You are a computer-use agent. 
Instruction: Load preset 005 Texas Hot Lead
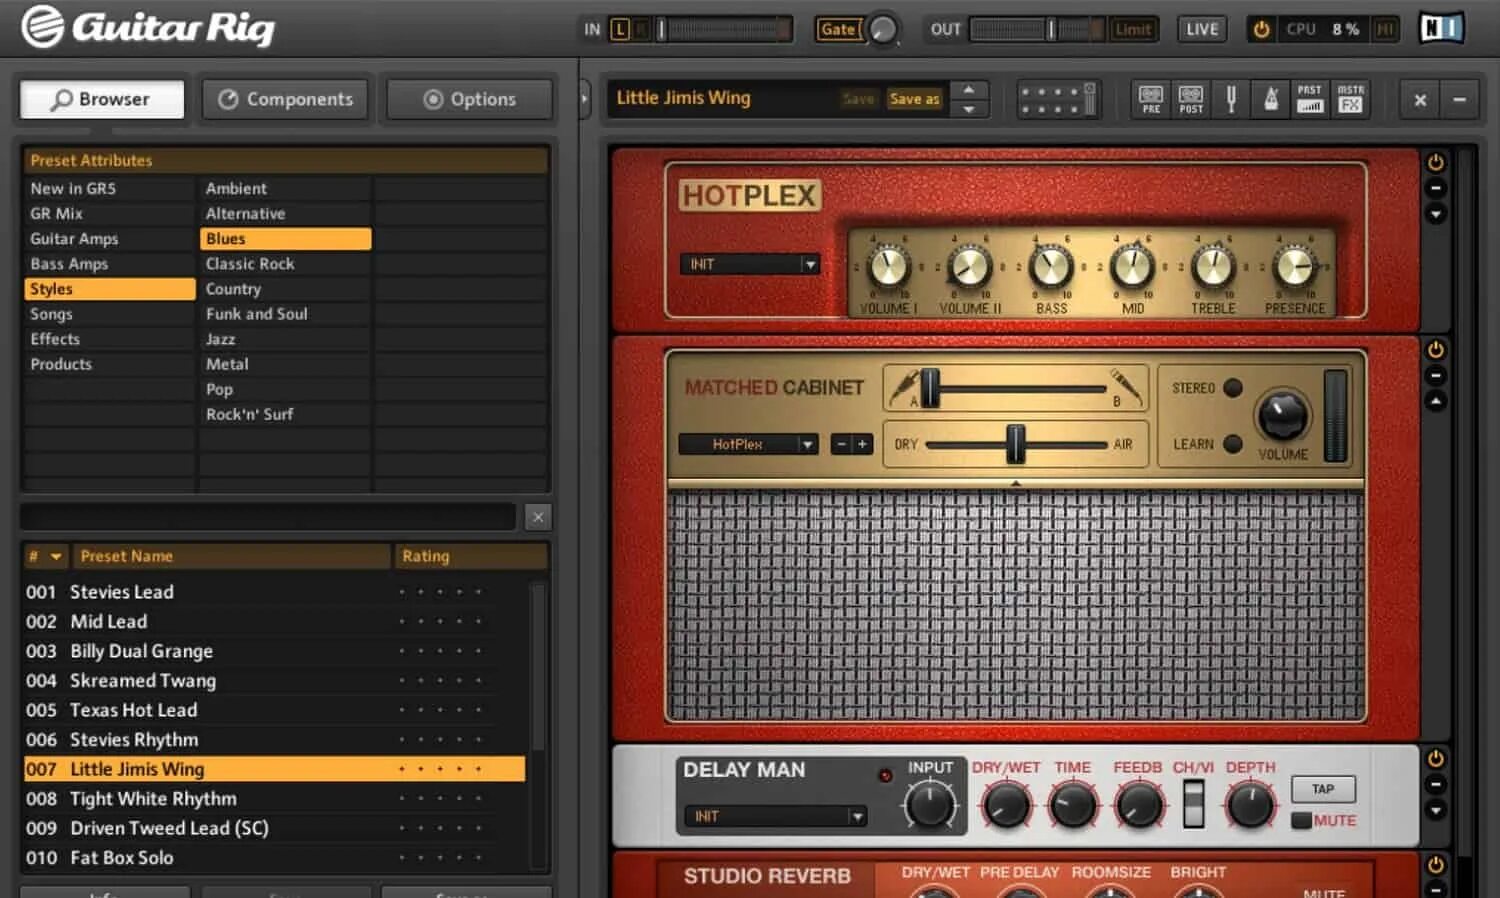(x=274, y=710)
